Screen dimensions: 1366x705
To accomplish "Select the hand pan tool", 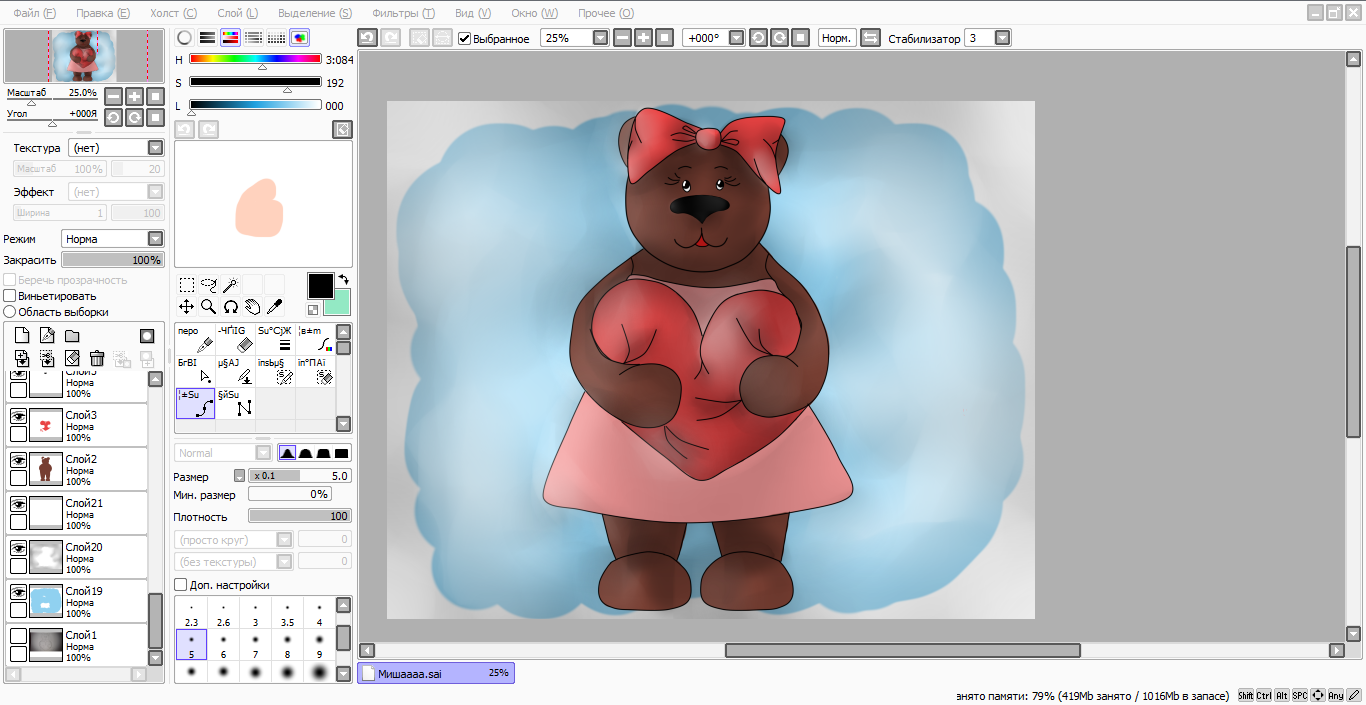I will (x=252, y=307).
